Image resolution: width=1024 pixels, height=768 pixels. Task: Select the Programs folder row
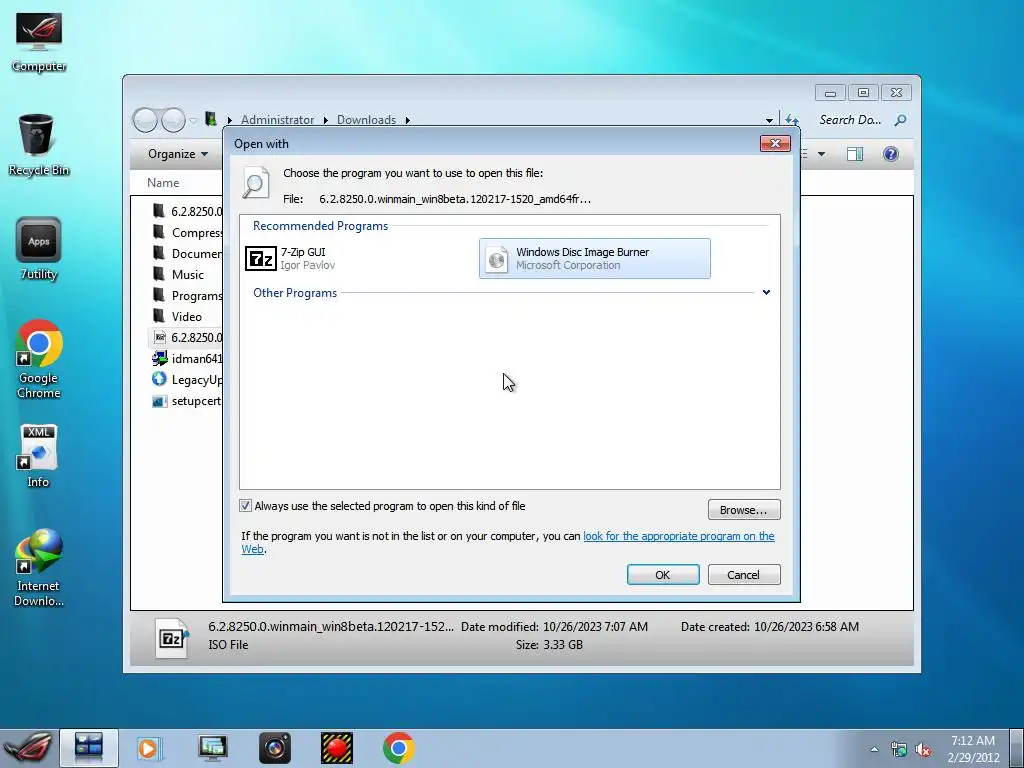click(187, 295)
